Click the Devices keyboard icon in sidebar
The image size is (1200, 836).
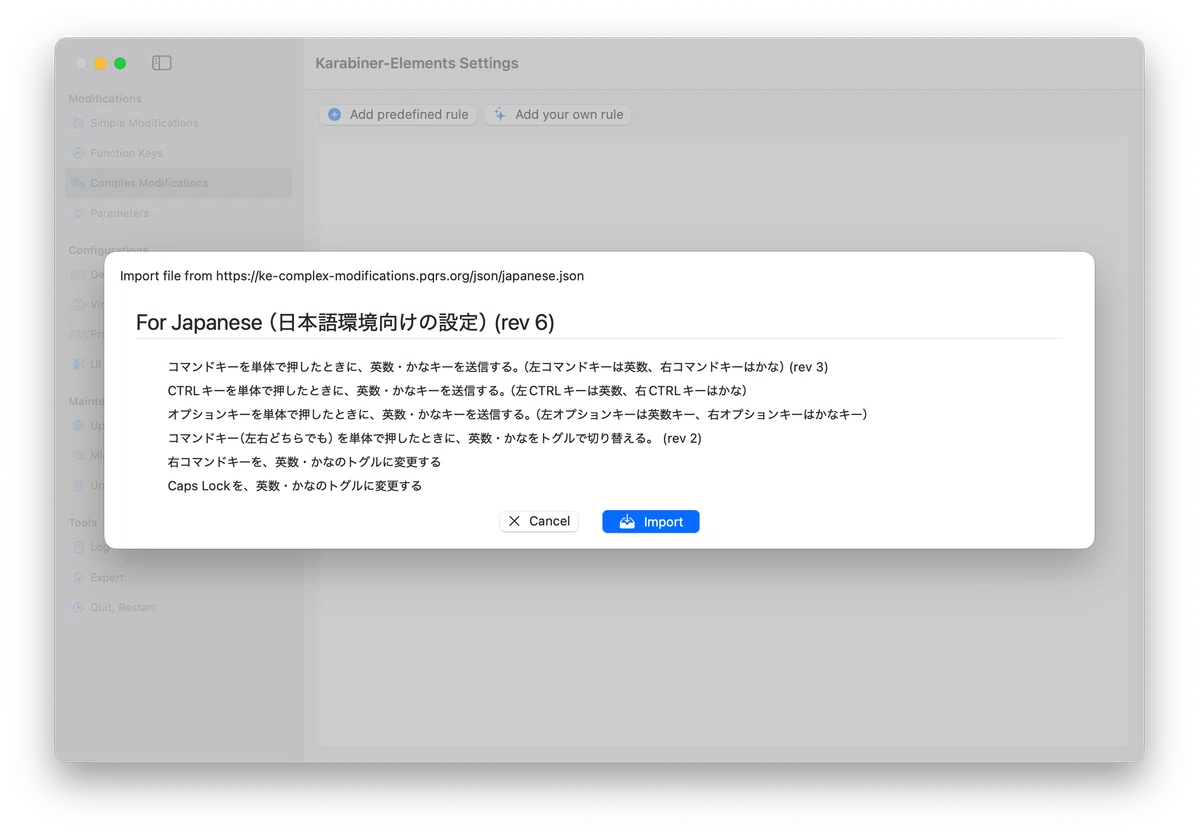[x=78, y=274]
